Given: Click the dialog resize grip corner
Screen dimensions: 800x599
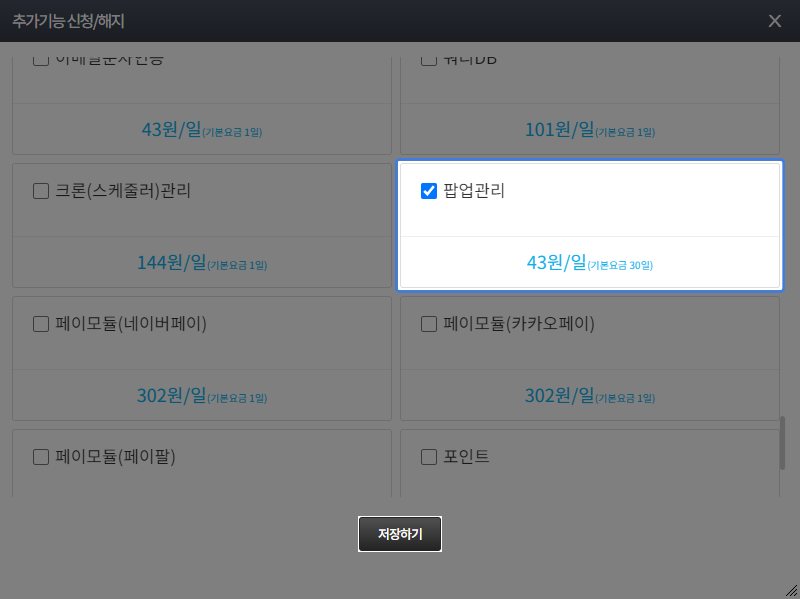Looking at the screenshot, I should coord(791,590).
